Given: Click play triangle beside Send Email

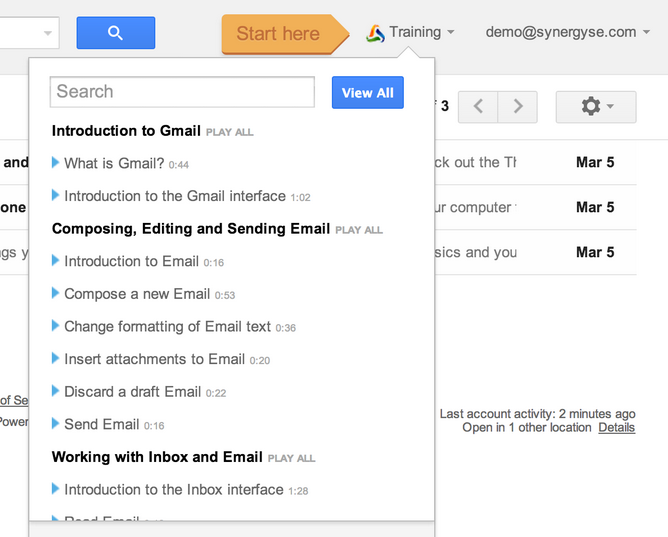Looking at the screenshot, I should pyautogui.click(x=55, y=423).
